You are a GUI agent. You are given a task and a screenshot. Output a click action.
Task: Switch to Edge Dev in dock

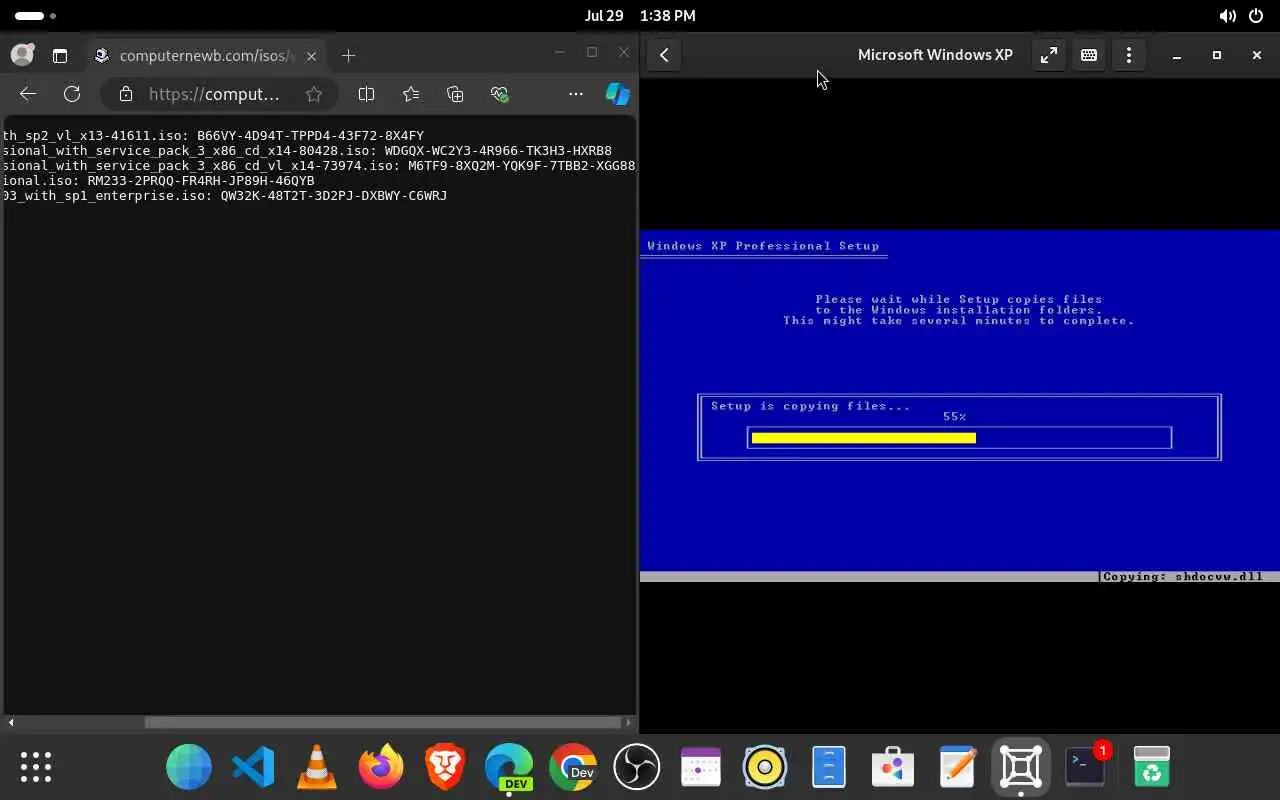(x=509, y=767)
